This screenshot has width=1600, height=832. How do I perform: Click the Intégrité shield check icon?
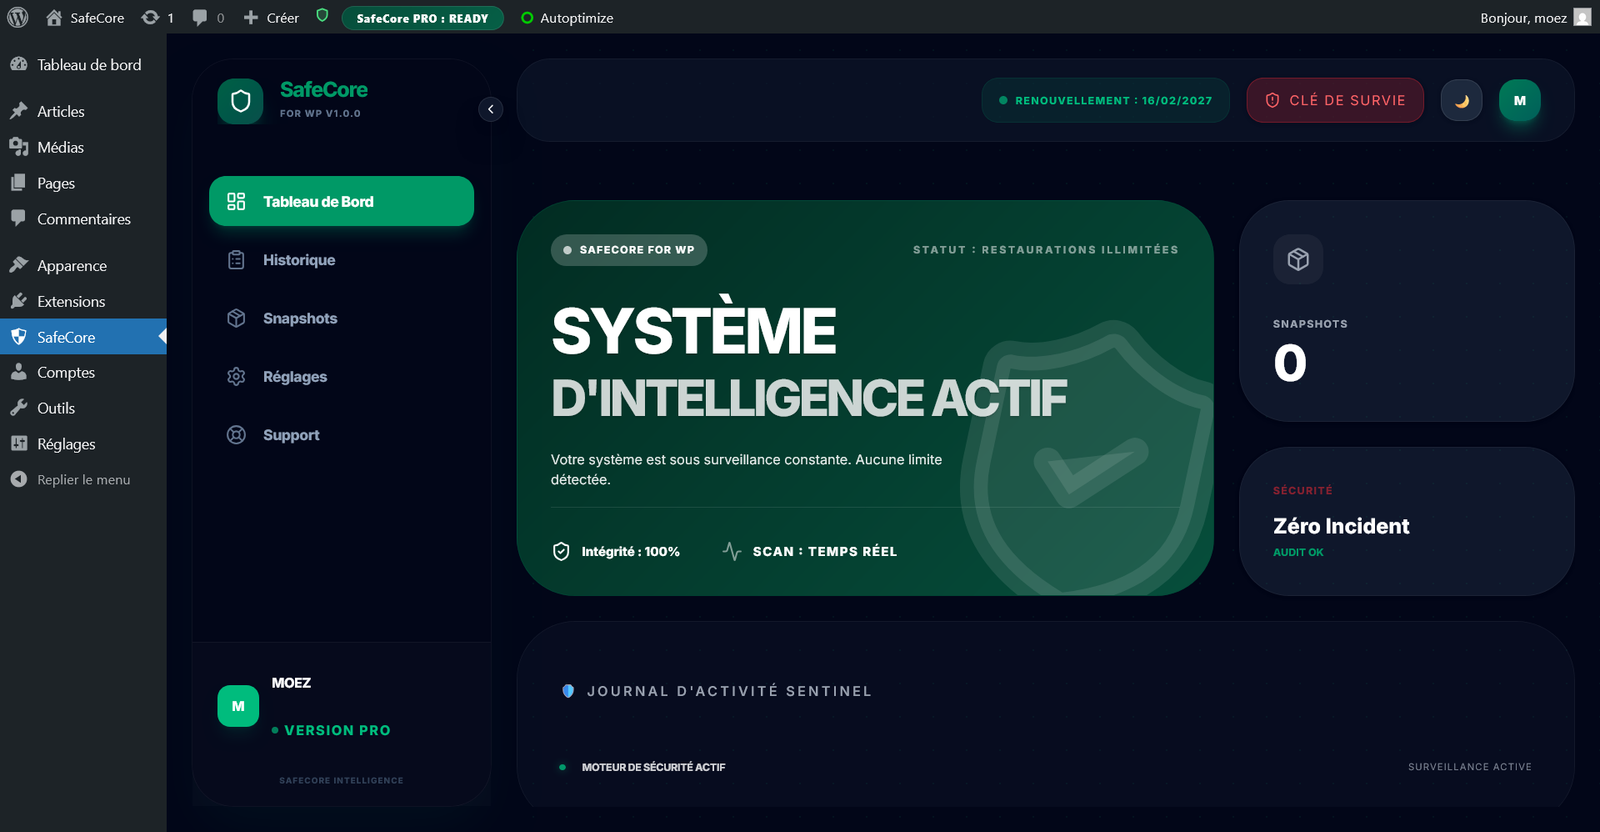coord(561,551)
